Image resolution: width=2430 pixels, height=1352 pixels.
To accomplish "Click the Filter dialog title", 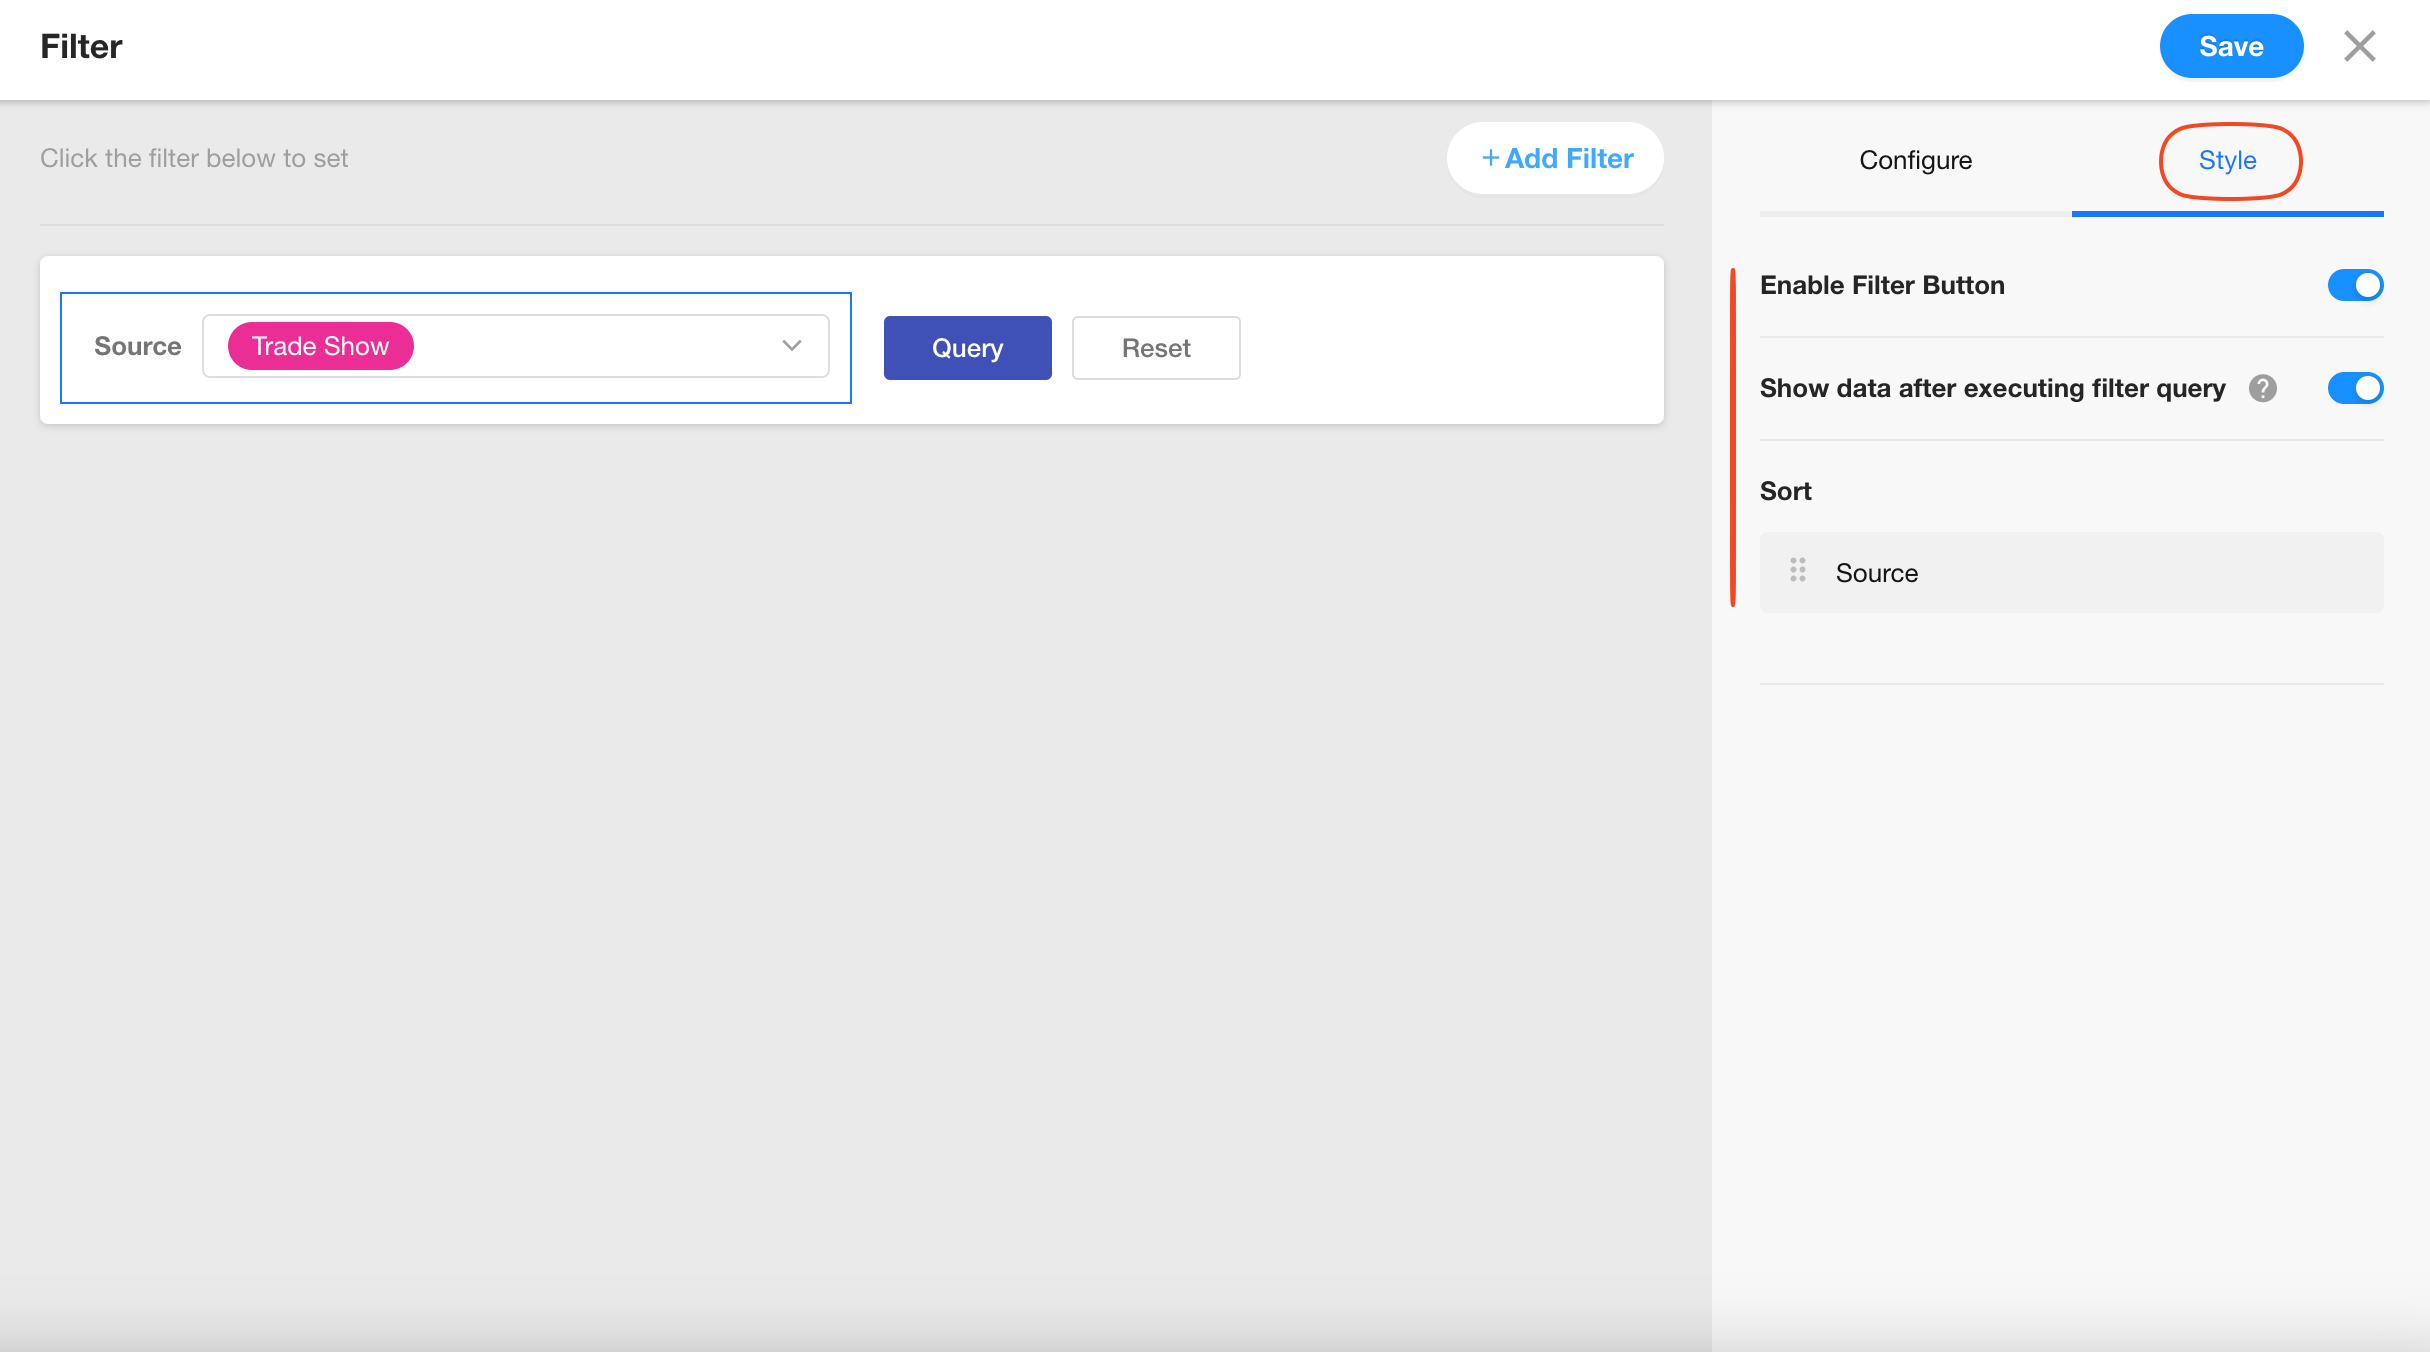I will (81, 46).
